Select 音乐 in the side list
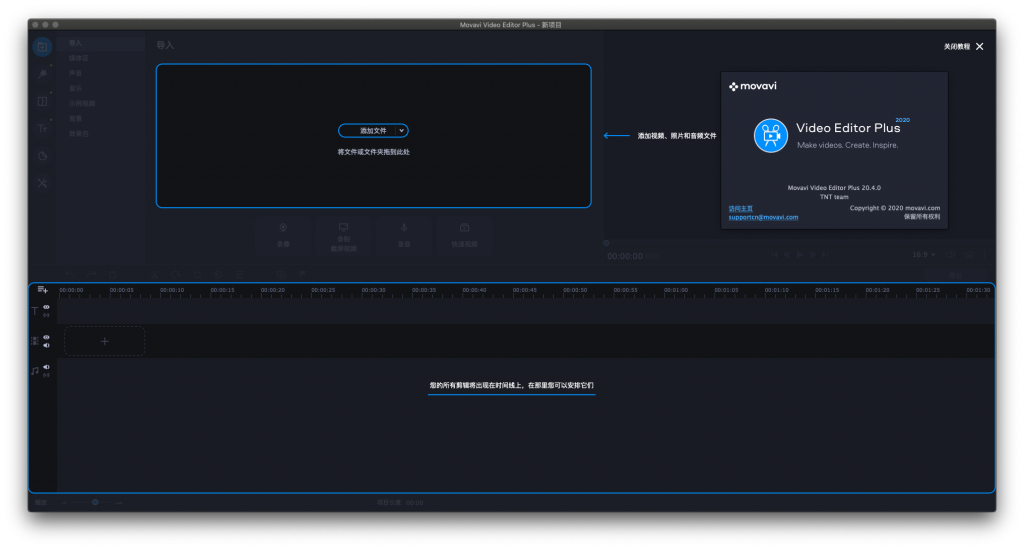1024x549 pixels. [x=76, y=88]
